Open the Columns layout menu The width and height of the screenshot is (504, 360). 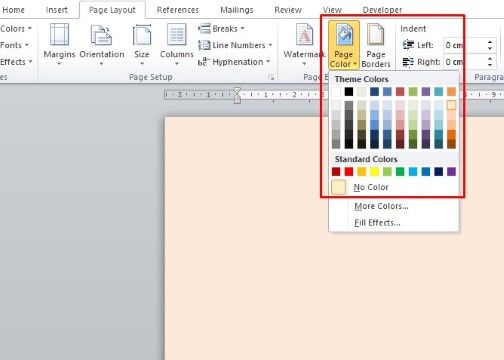pos(177,44)
